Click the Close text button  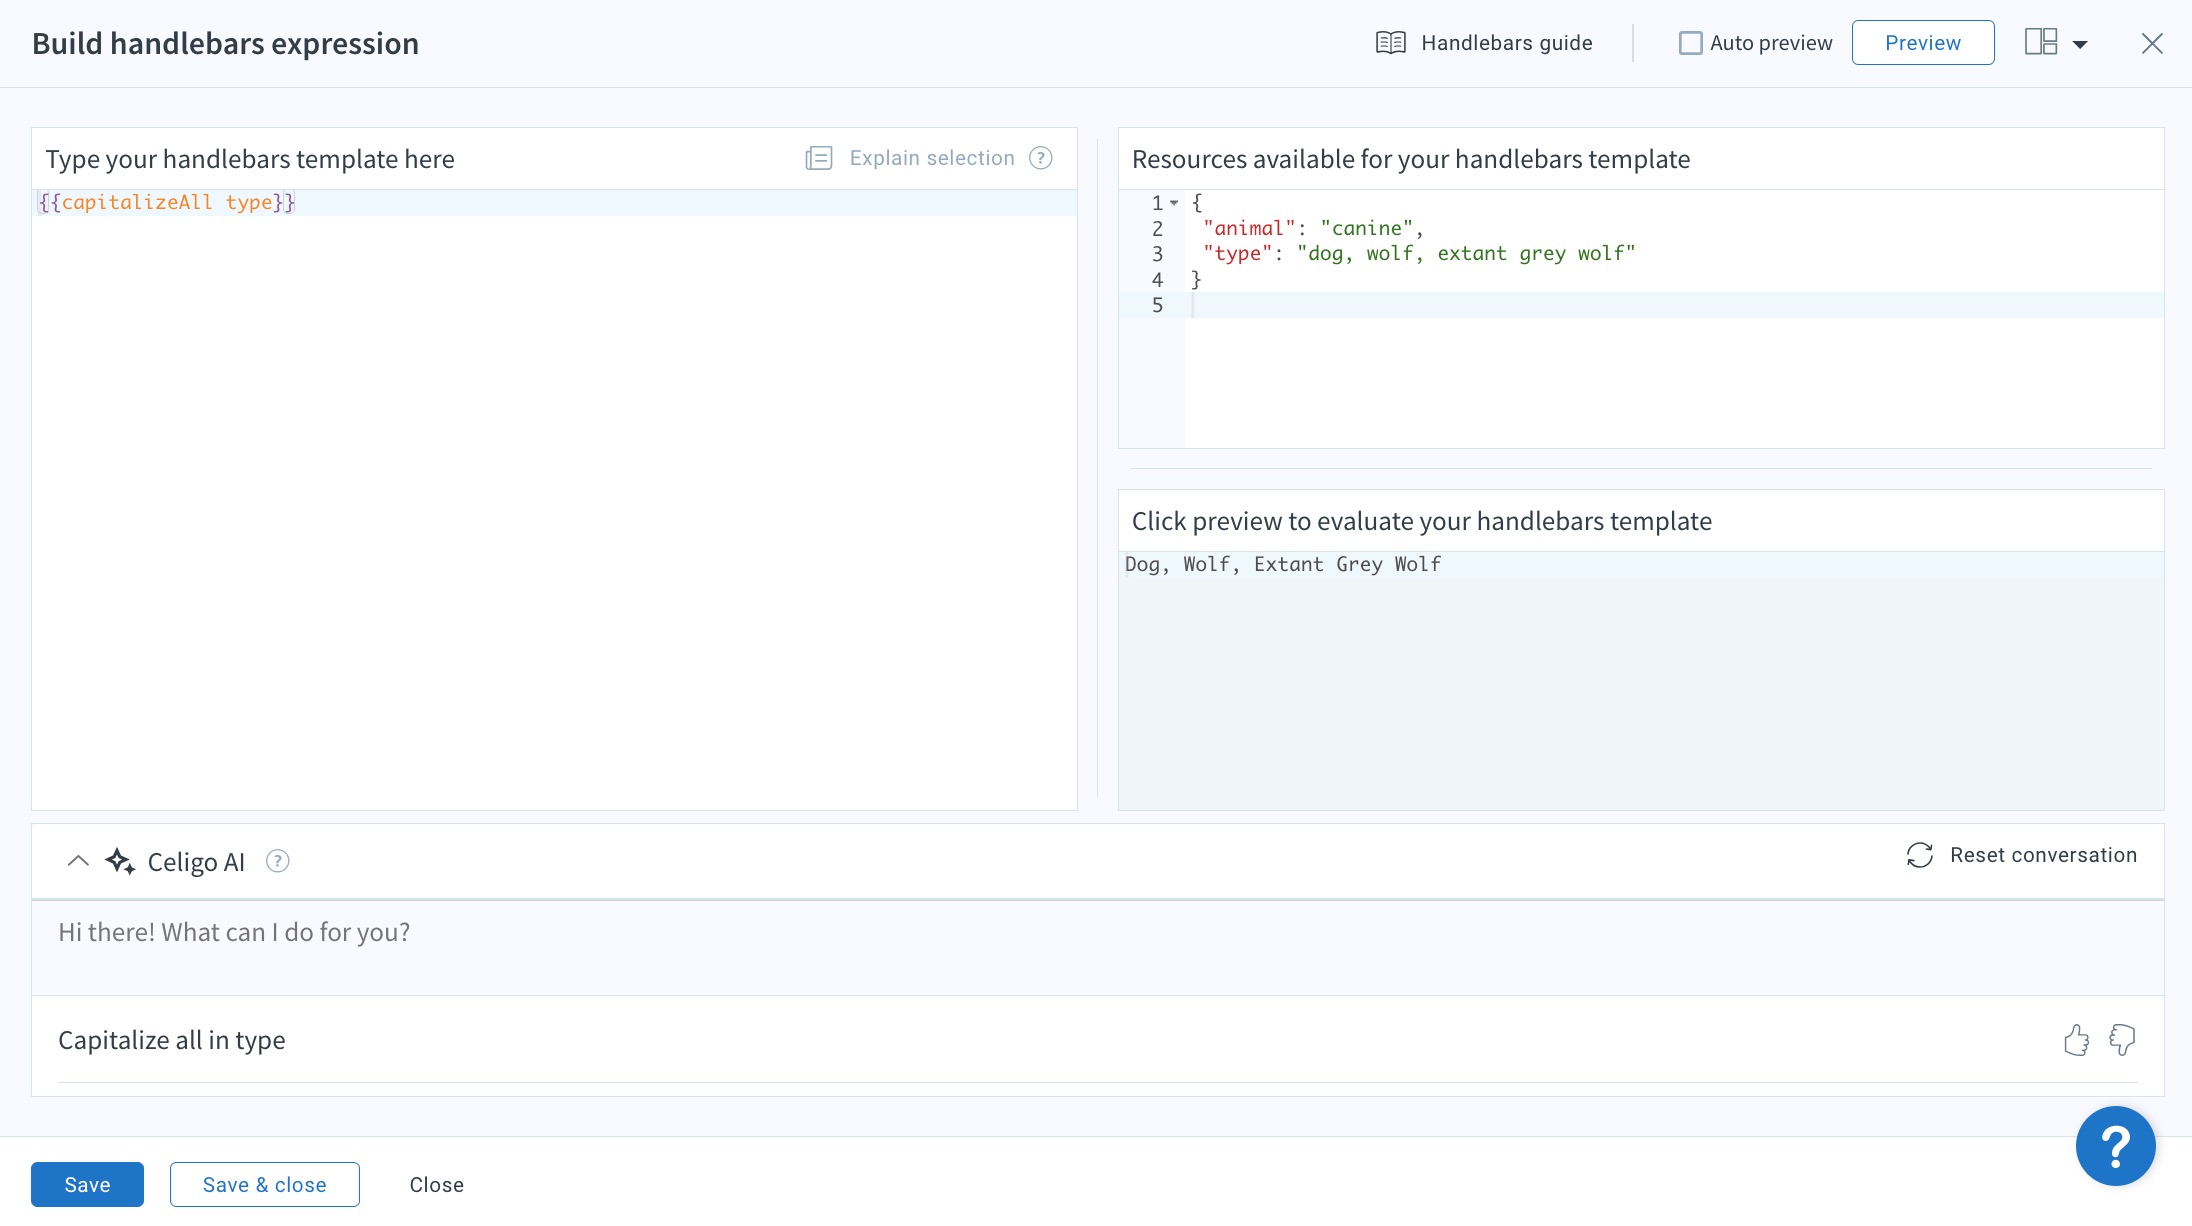point(436,1184)
